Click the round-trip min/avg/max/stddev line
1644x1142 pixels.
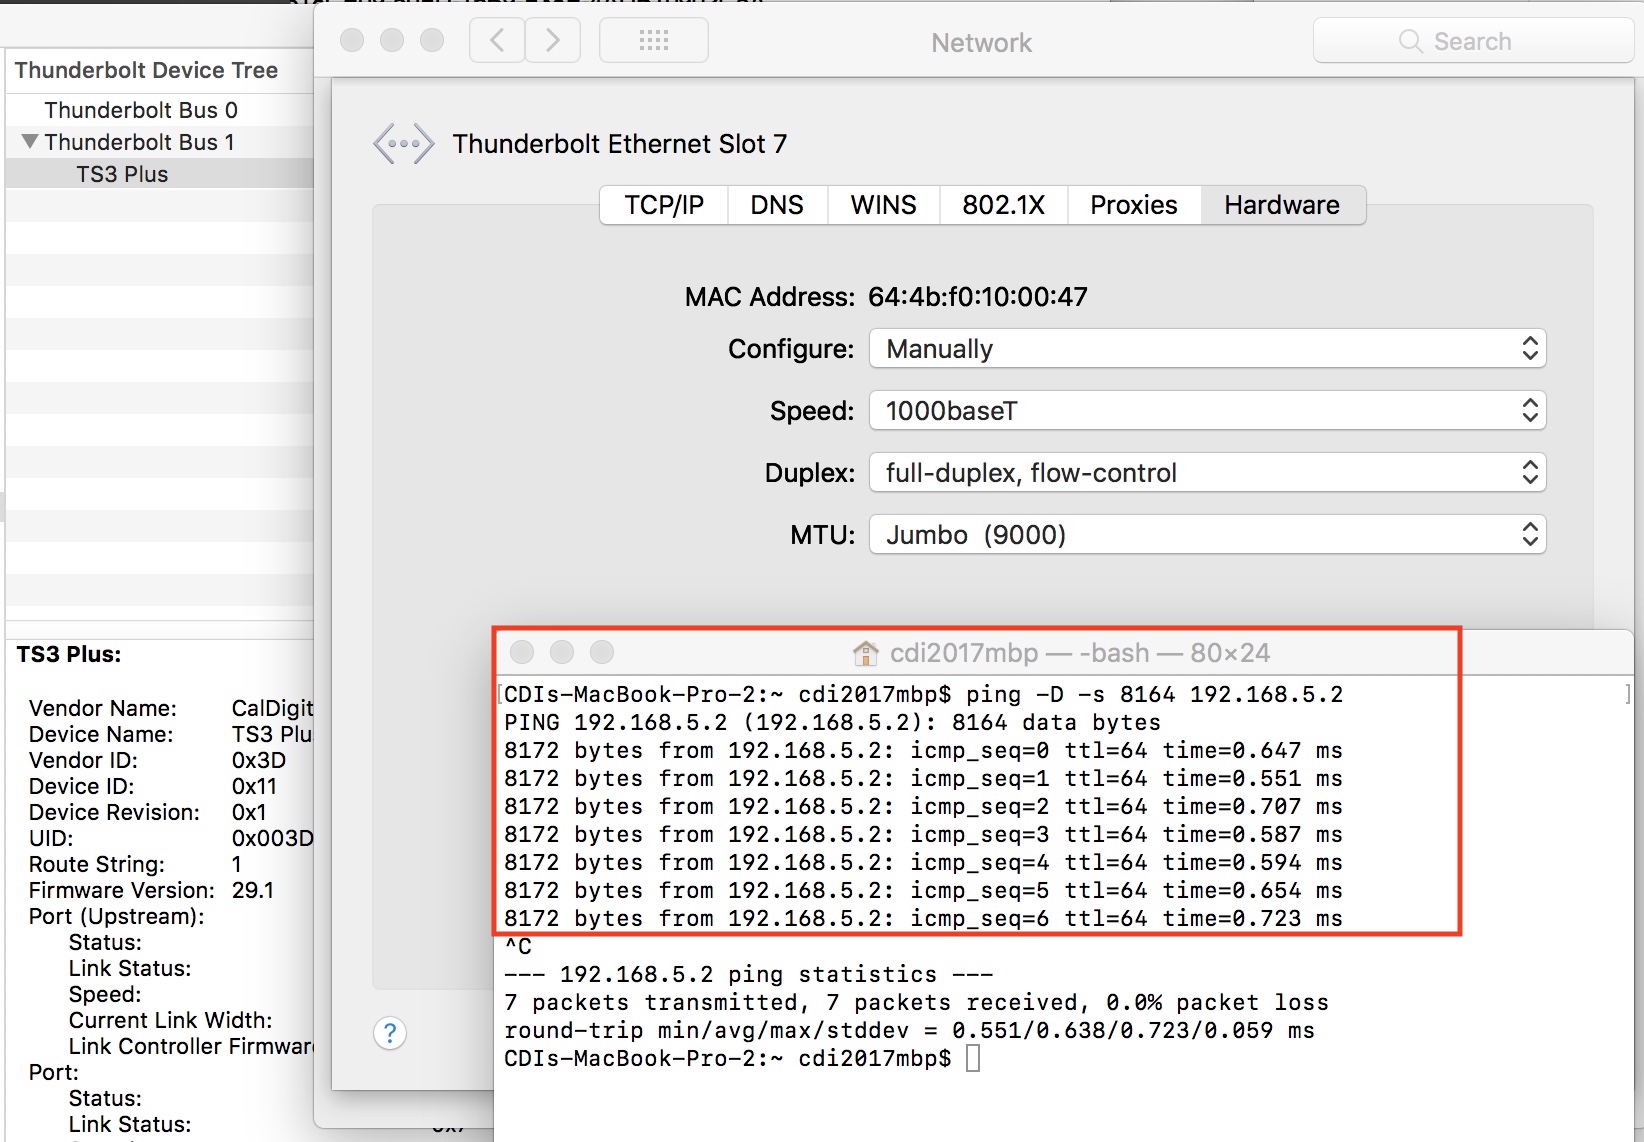pyautogui.click(x=910, y=1031)
